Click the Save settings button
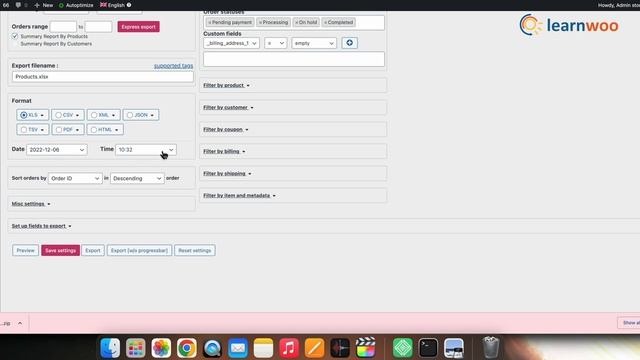The image size is (640, 360). coord(60,251)
